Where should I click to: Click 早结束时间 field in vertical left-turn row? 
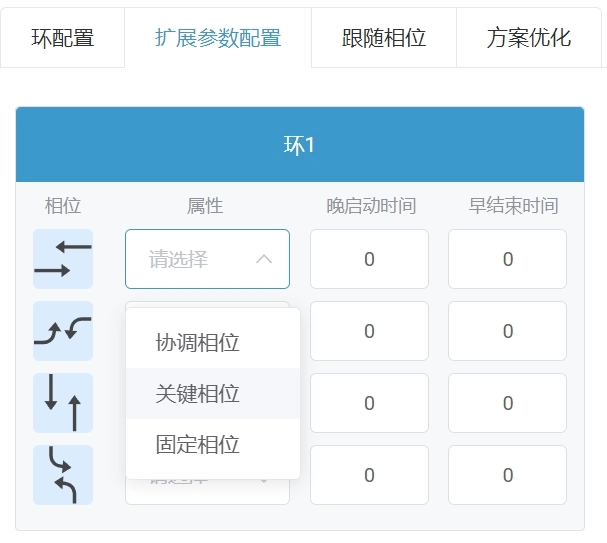(507, 475)
